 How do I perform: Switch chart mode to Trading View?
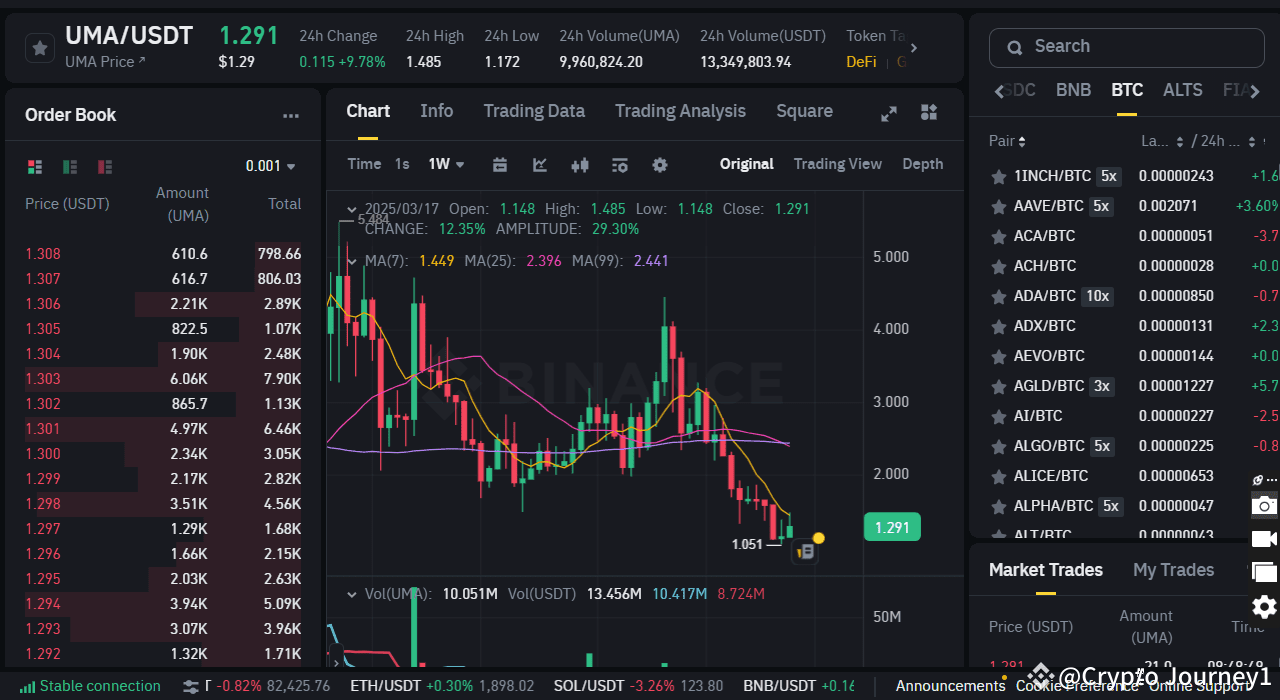click(x=838, y=163)
